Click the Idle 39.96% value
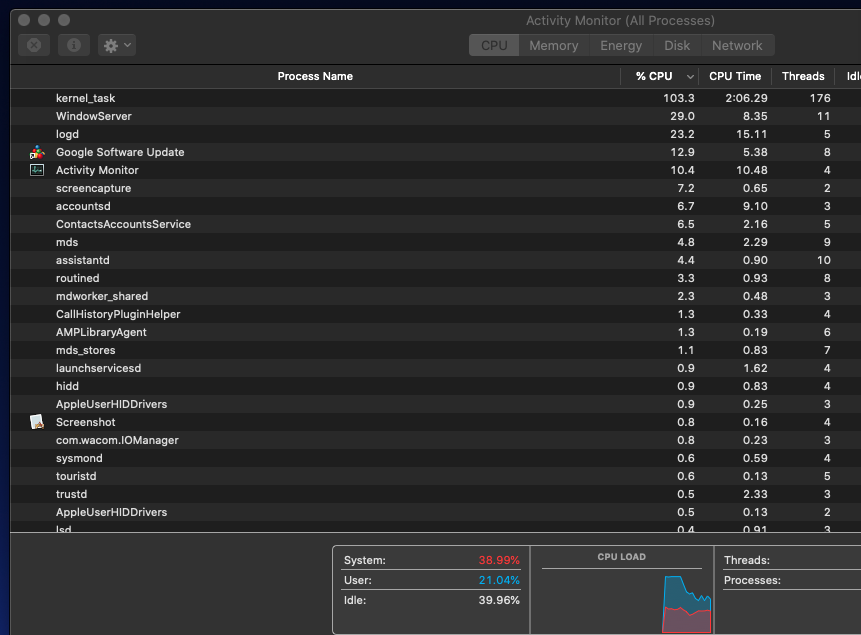 pyautogui.click(x=499, y=600)
